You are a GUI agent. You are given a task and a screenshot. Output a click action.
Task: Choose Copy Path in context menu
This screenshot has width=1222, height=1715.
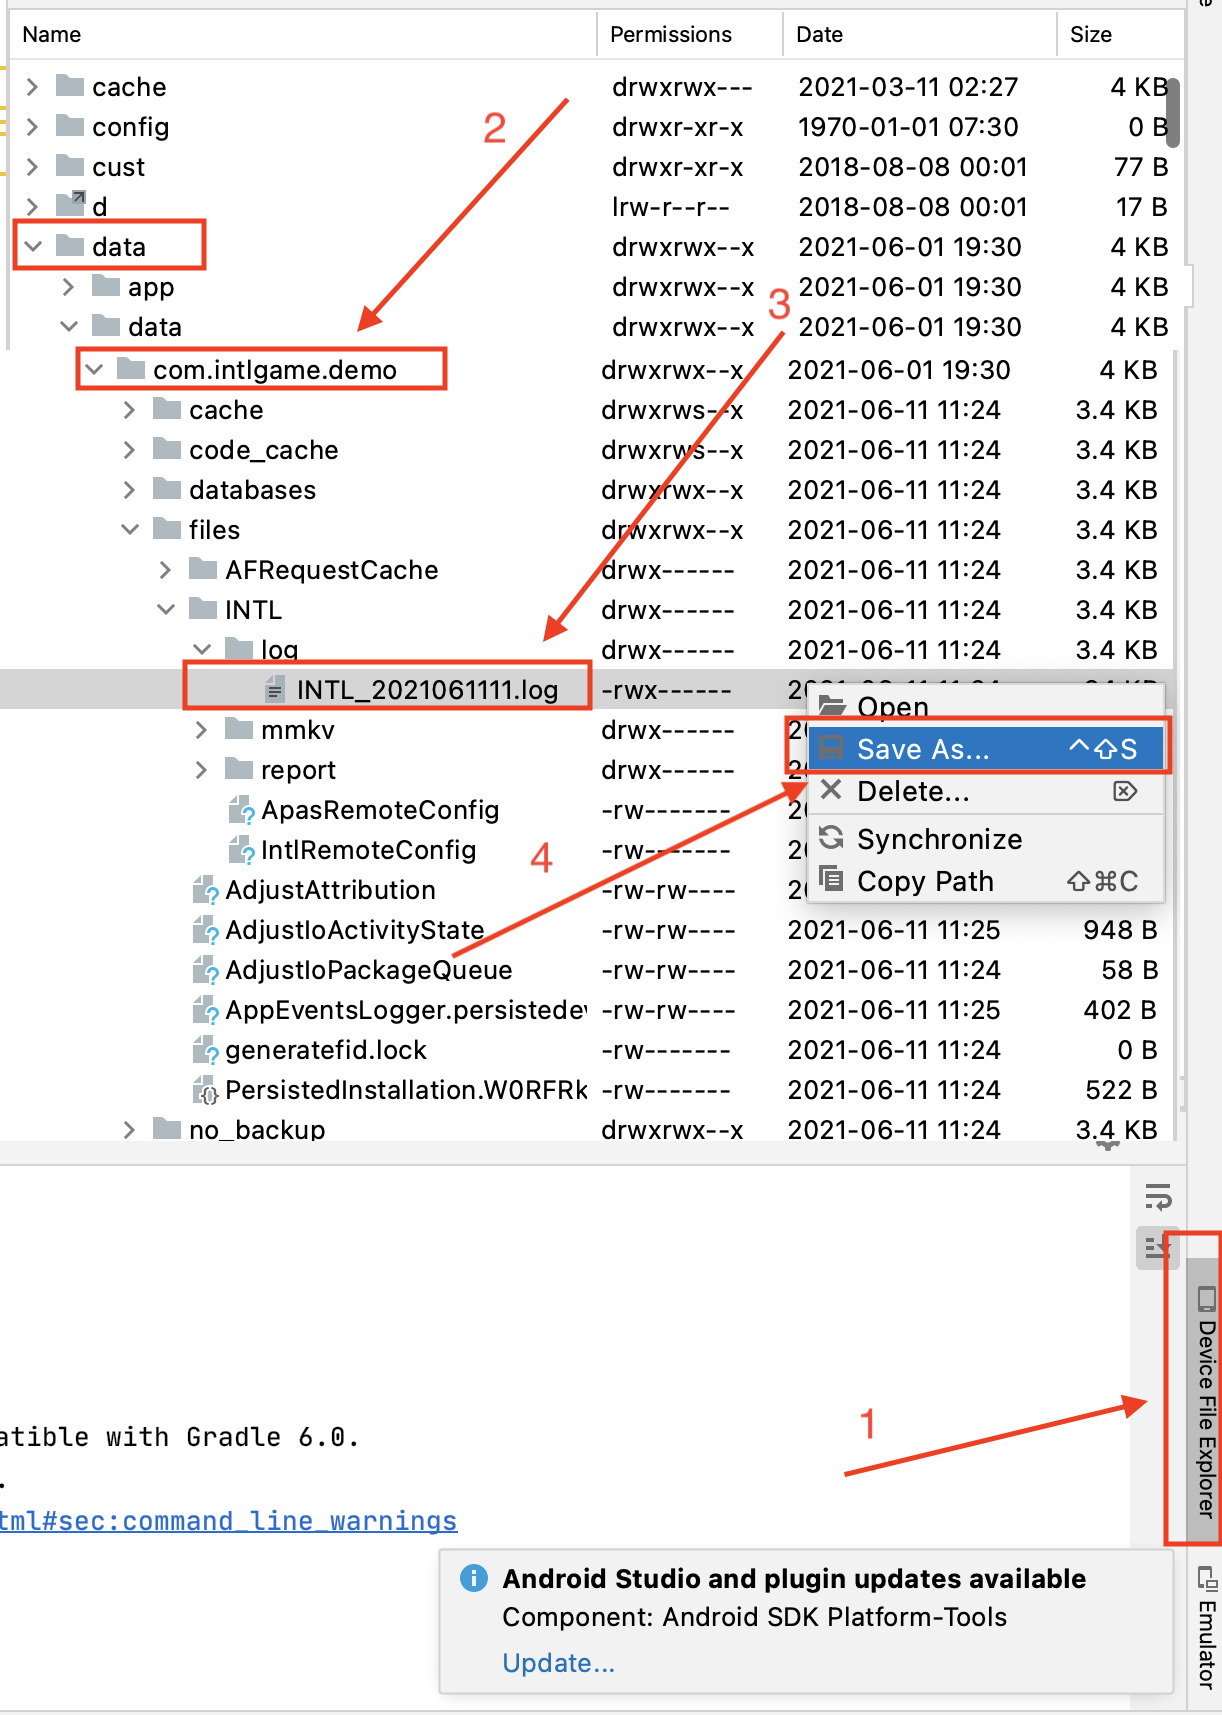985,881
